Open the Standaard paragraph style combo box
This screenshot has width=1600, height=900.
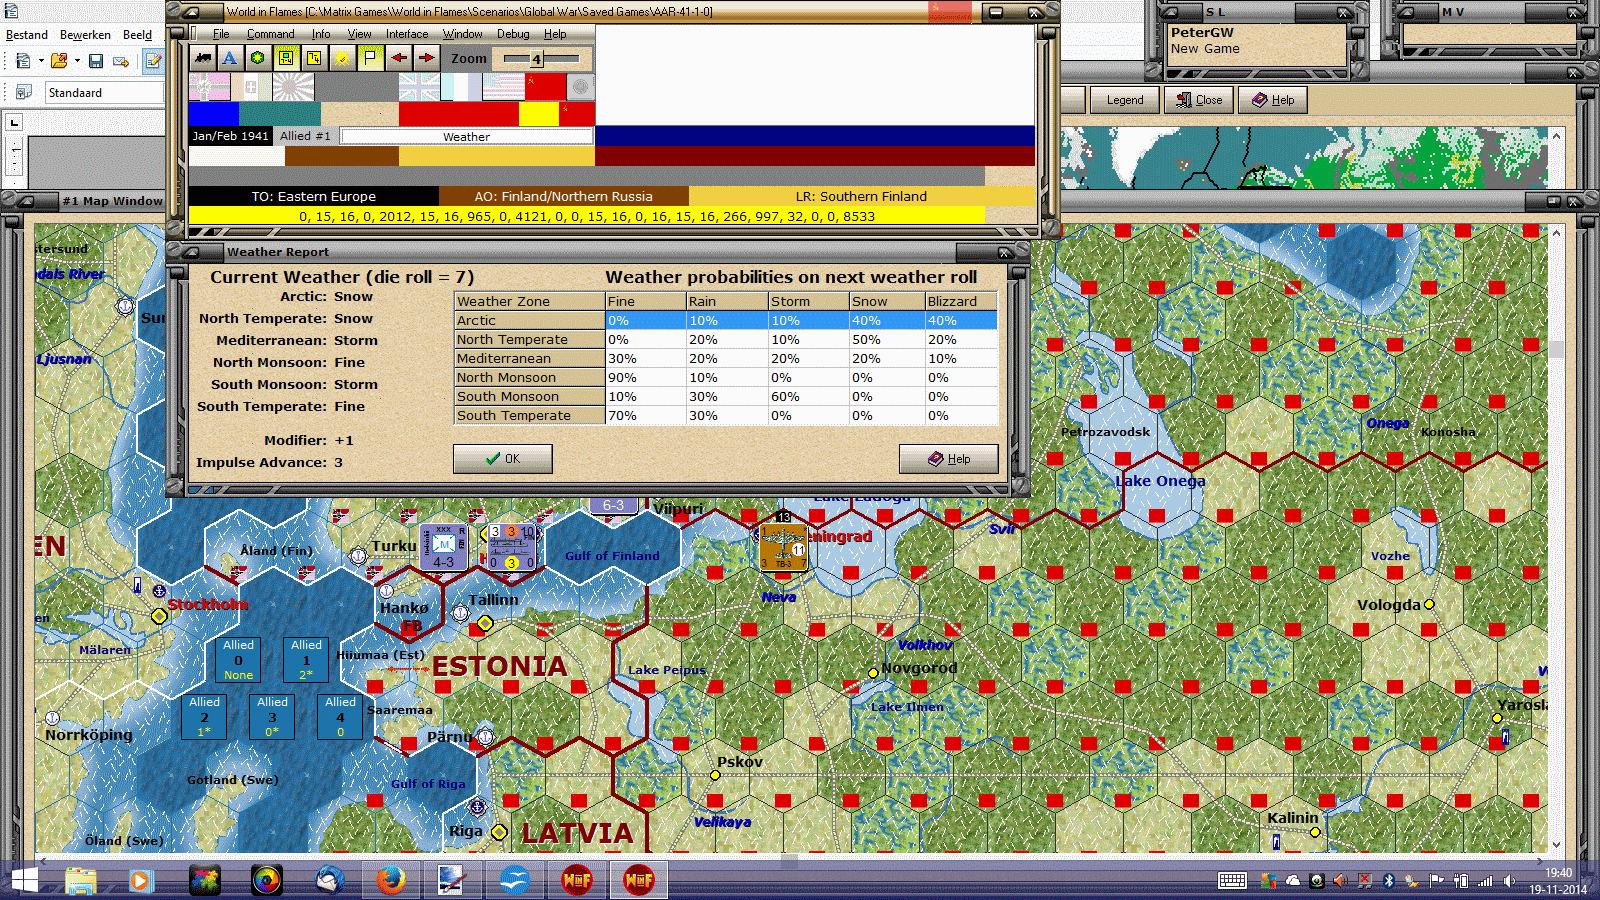104,93
